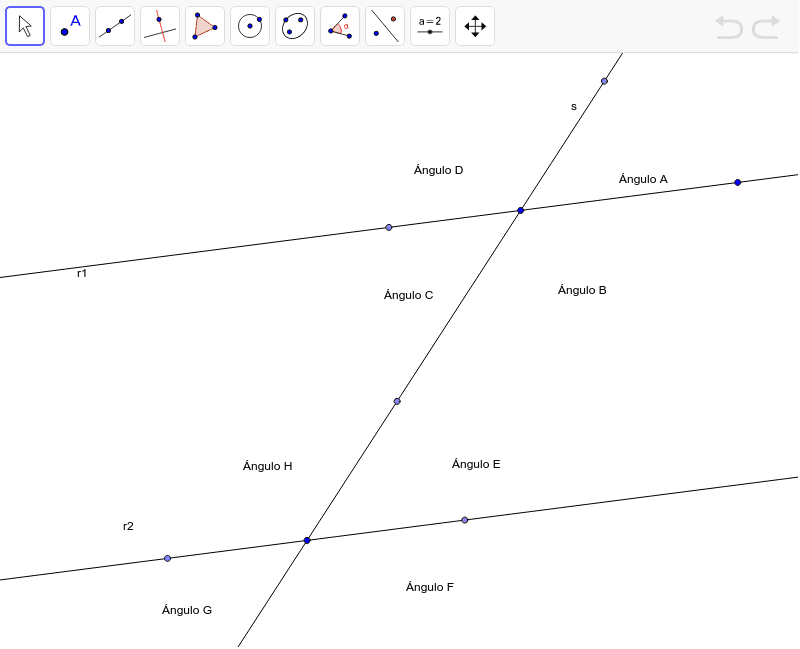This screenshot has height=649, width=800.
Task: Activate Move Graphics View tool
Action: [x=474, y=26]
